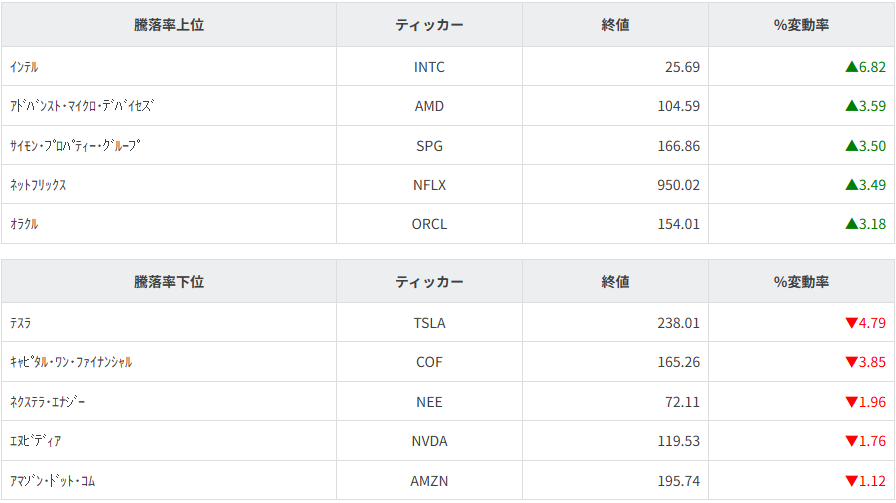The width and height of the screenshot is (896, 503).
Task: Open the ネットフリックス stock page
Action: point(38,185)
